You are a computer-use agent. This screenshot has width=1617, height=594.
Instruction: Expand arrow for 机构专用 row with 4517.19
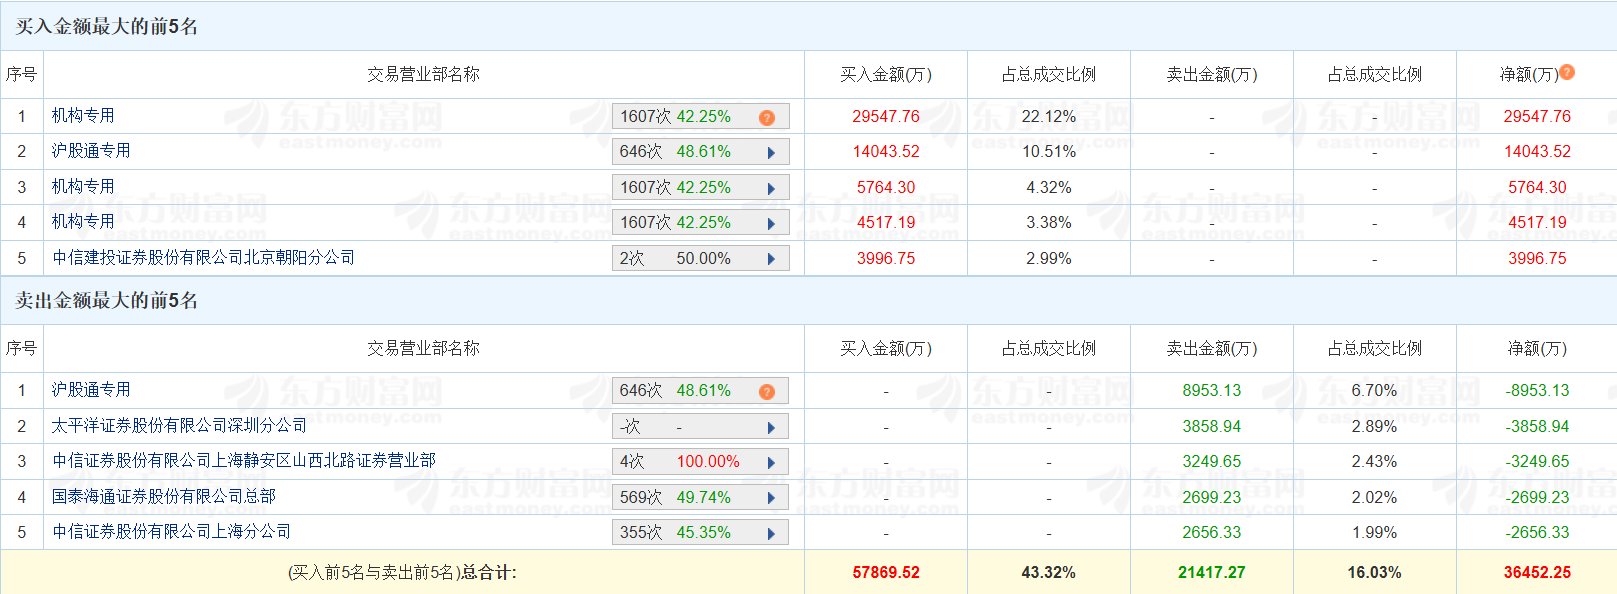771,223
